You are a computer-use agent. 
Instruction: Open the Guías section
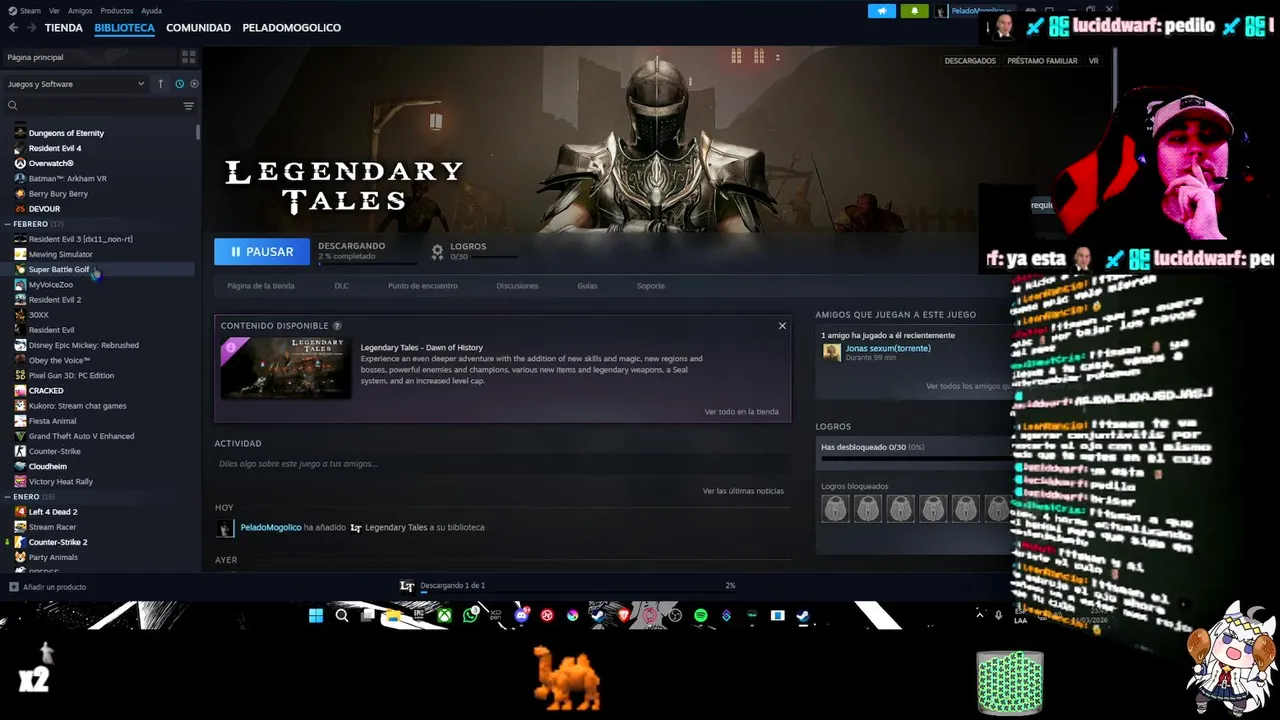pyautogui.click(x=587, y=286)
